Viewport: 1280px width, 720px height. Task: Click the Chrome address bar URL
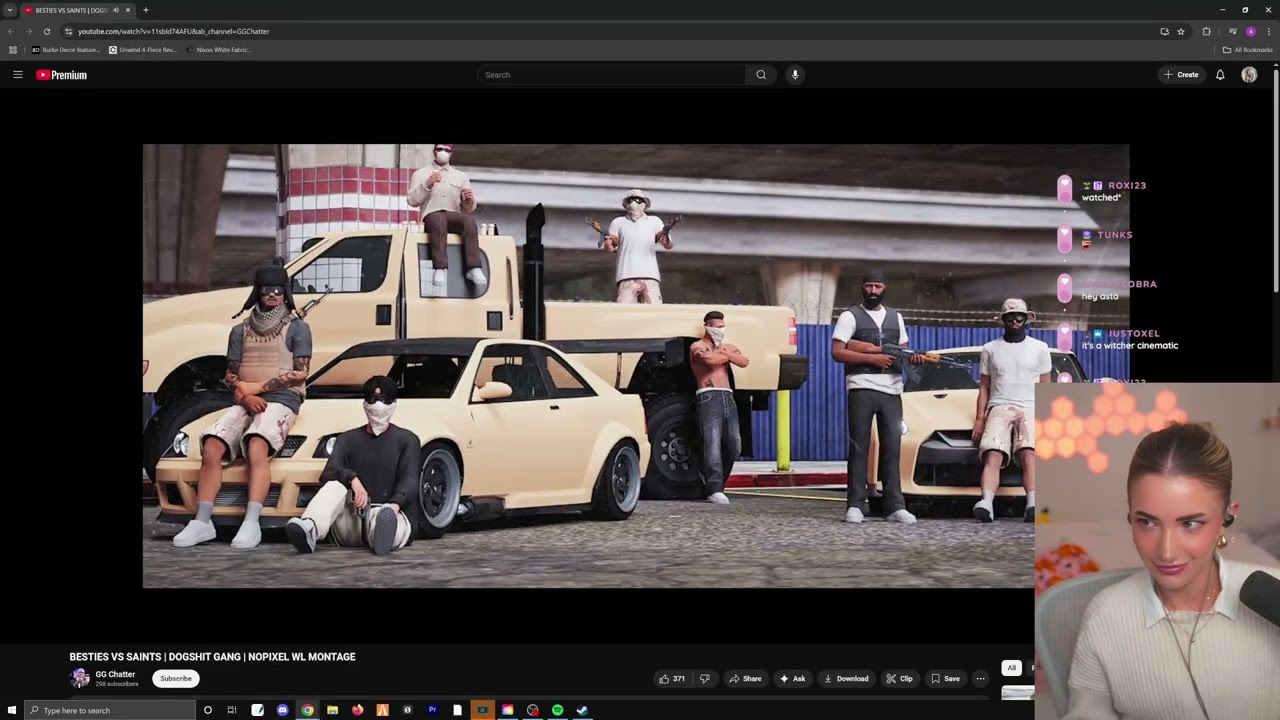coord(173,31)
